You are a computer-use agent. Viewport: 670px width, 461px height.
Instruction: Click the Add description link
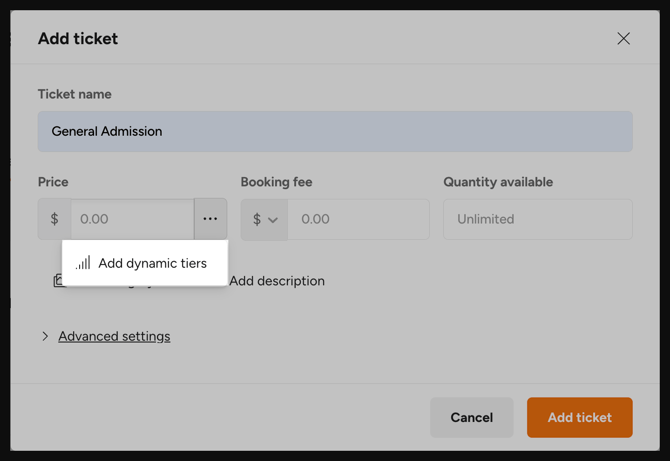pos(277,281)
